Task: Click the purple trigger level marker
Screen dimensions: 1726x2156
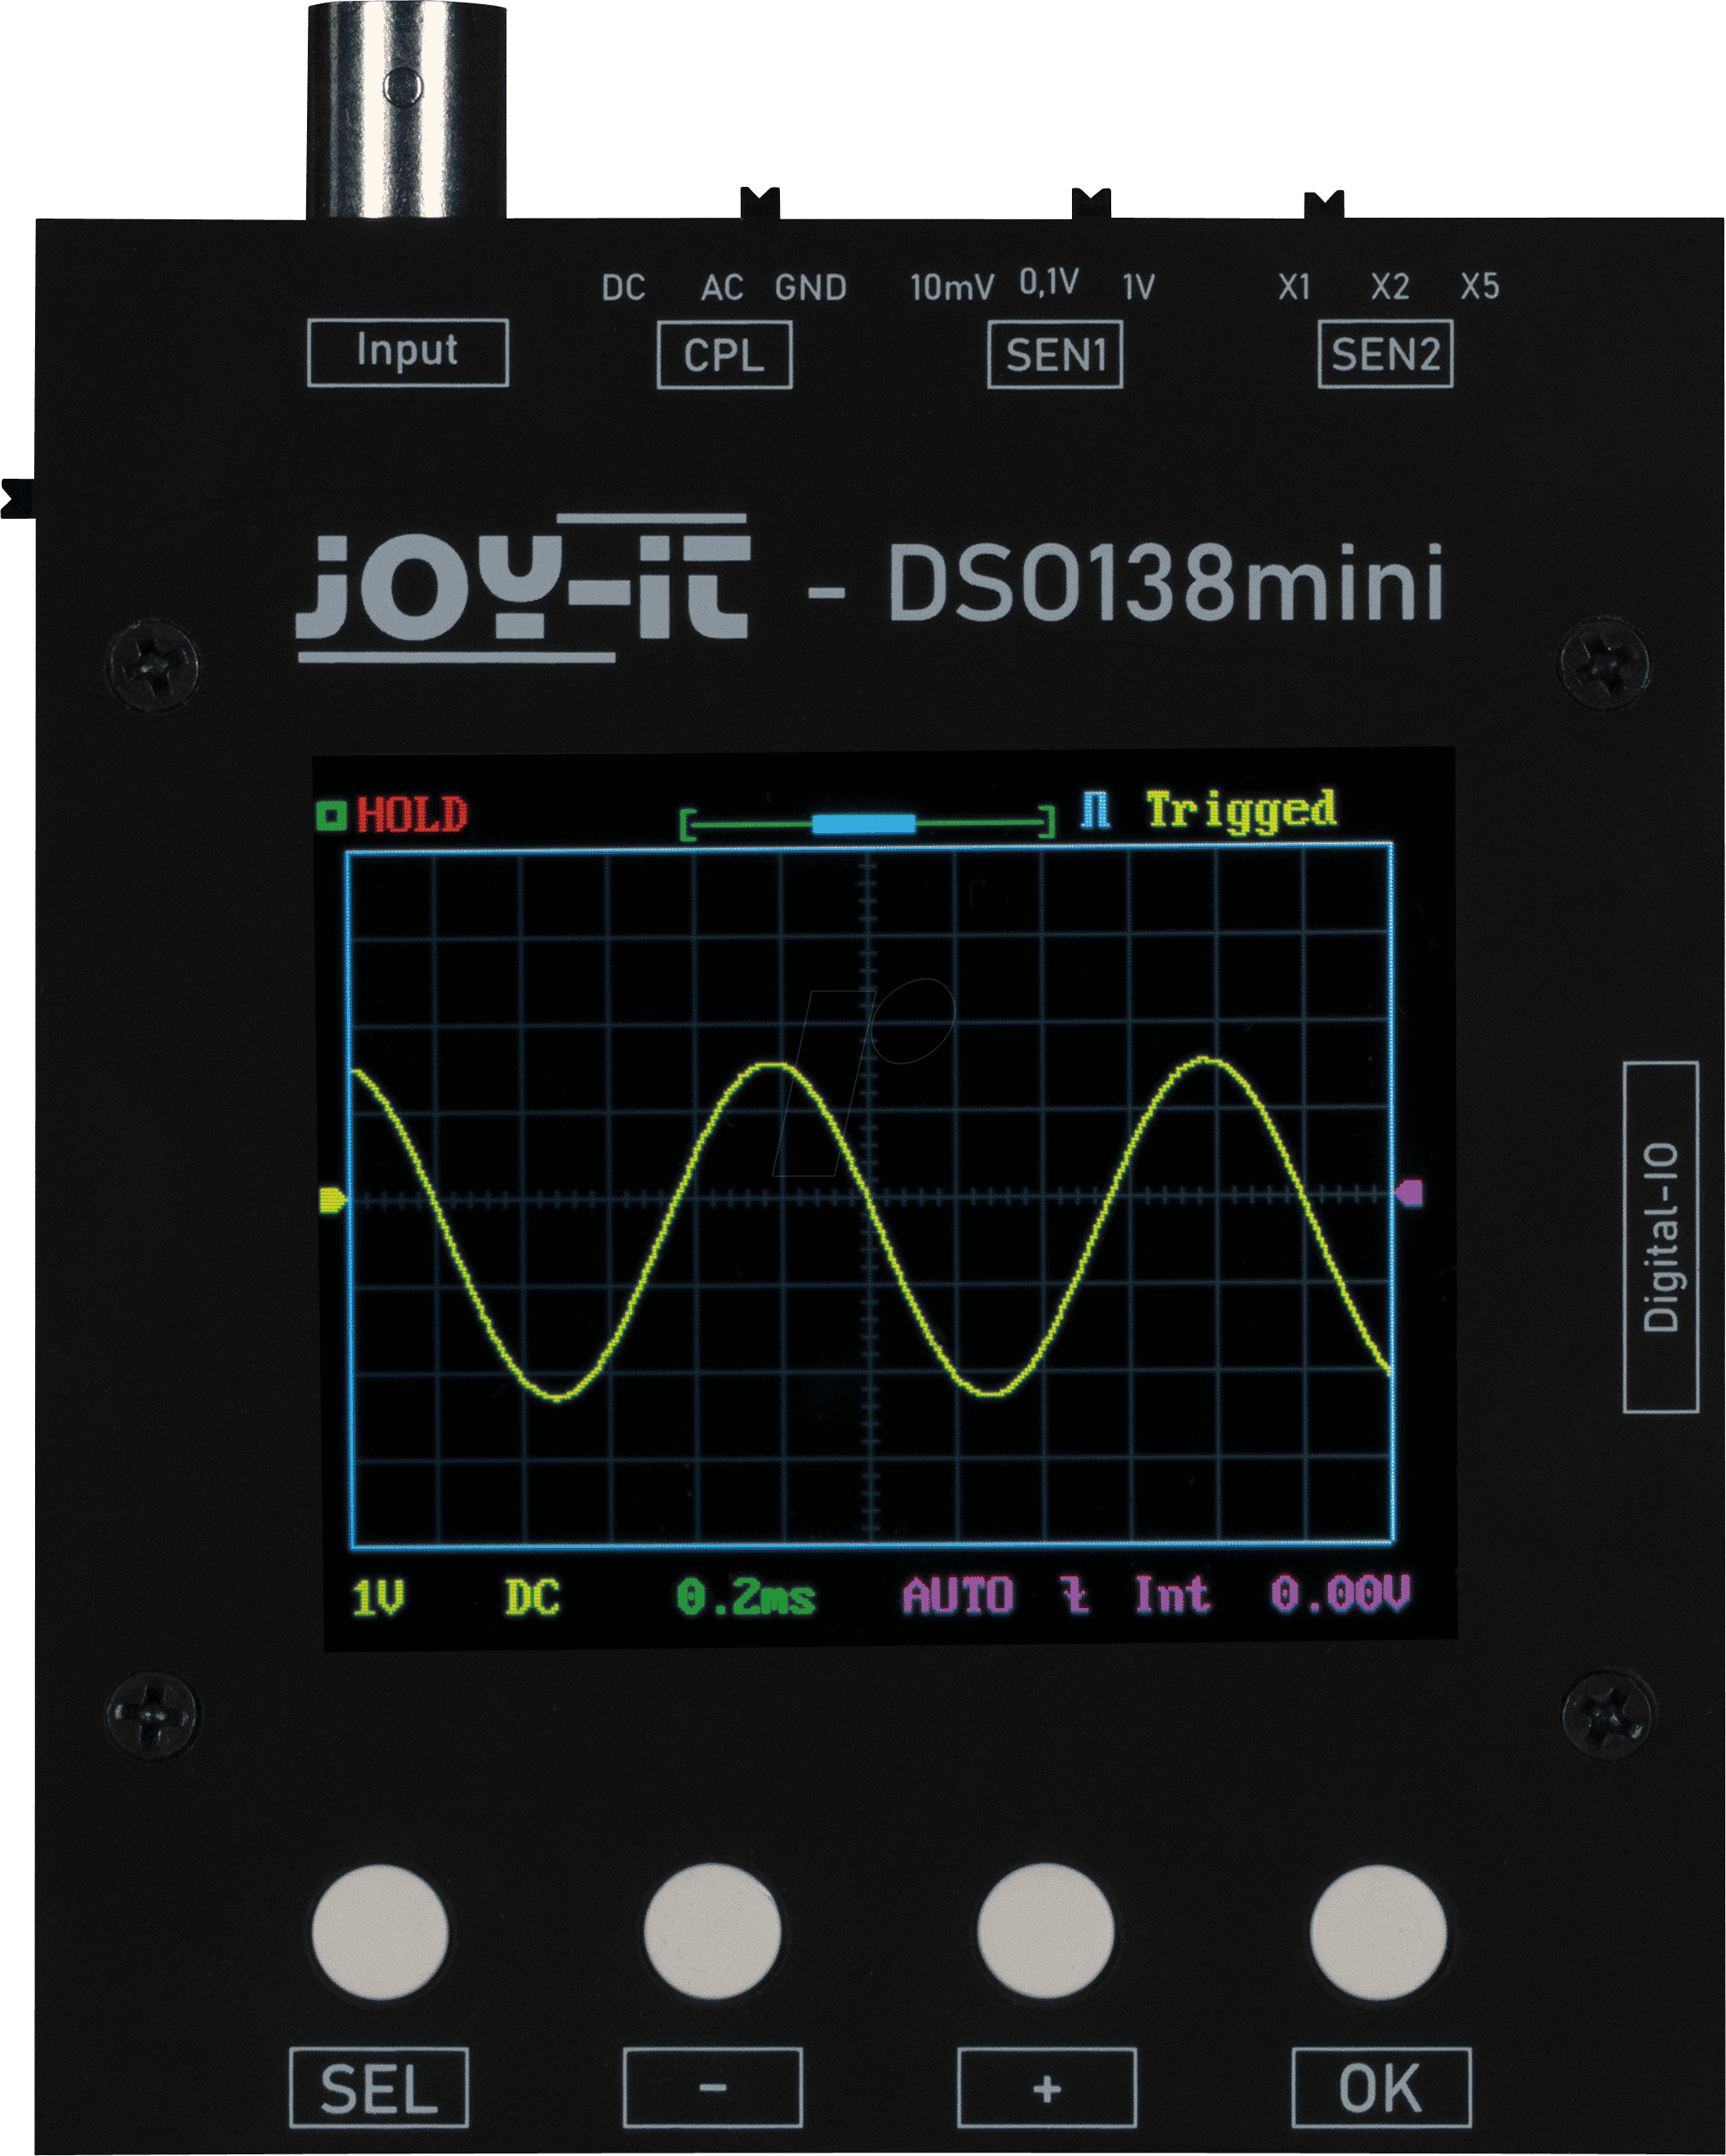Action: click(x=1408, y=1193)
